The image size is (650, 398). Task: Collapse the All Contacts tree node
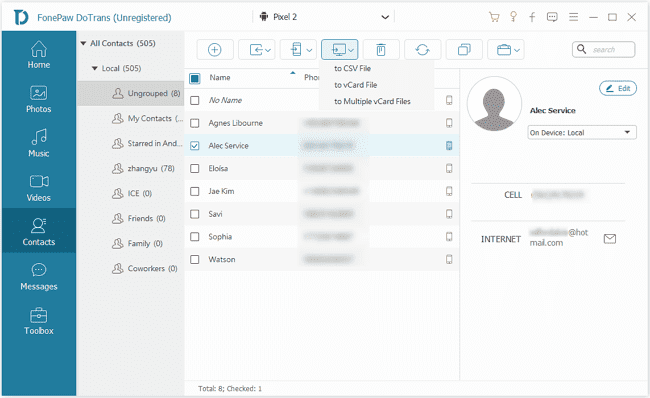83,43
